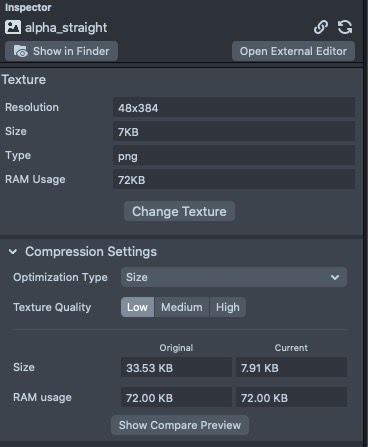Click the Optimization Type dropdown arrow
This screenshot has height=447, width=368.
point(335,277)
